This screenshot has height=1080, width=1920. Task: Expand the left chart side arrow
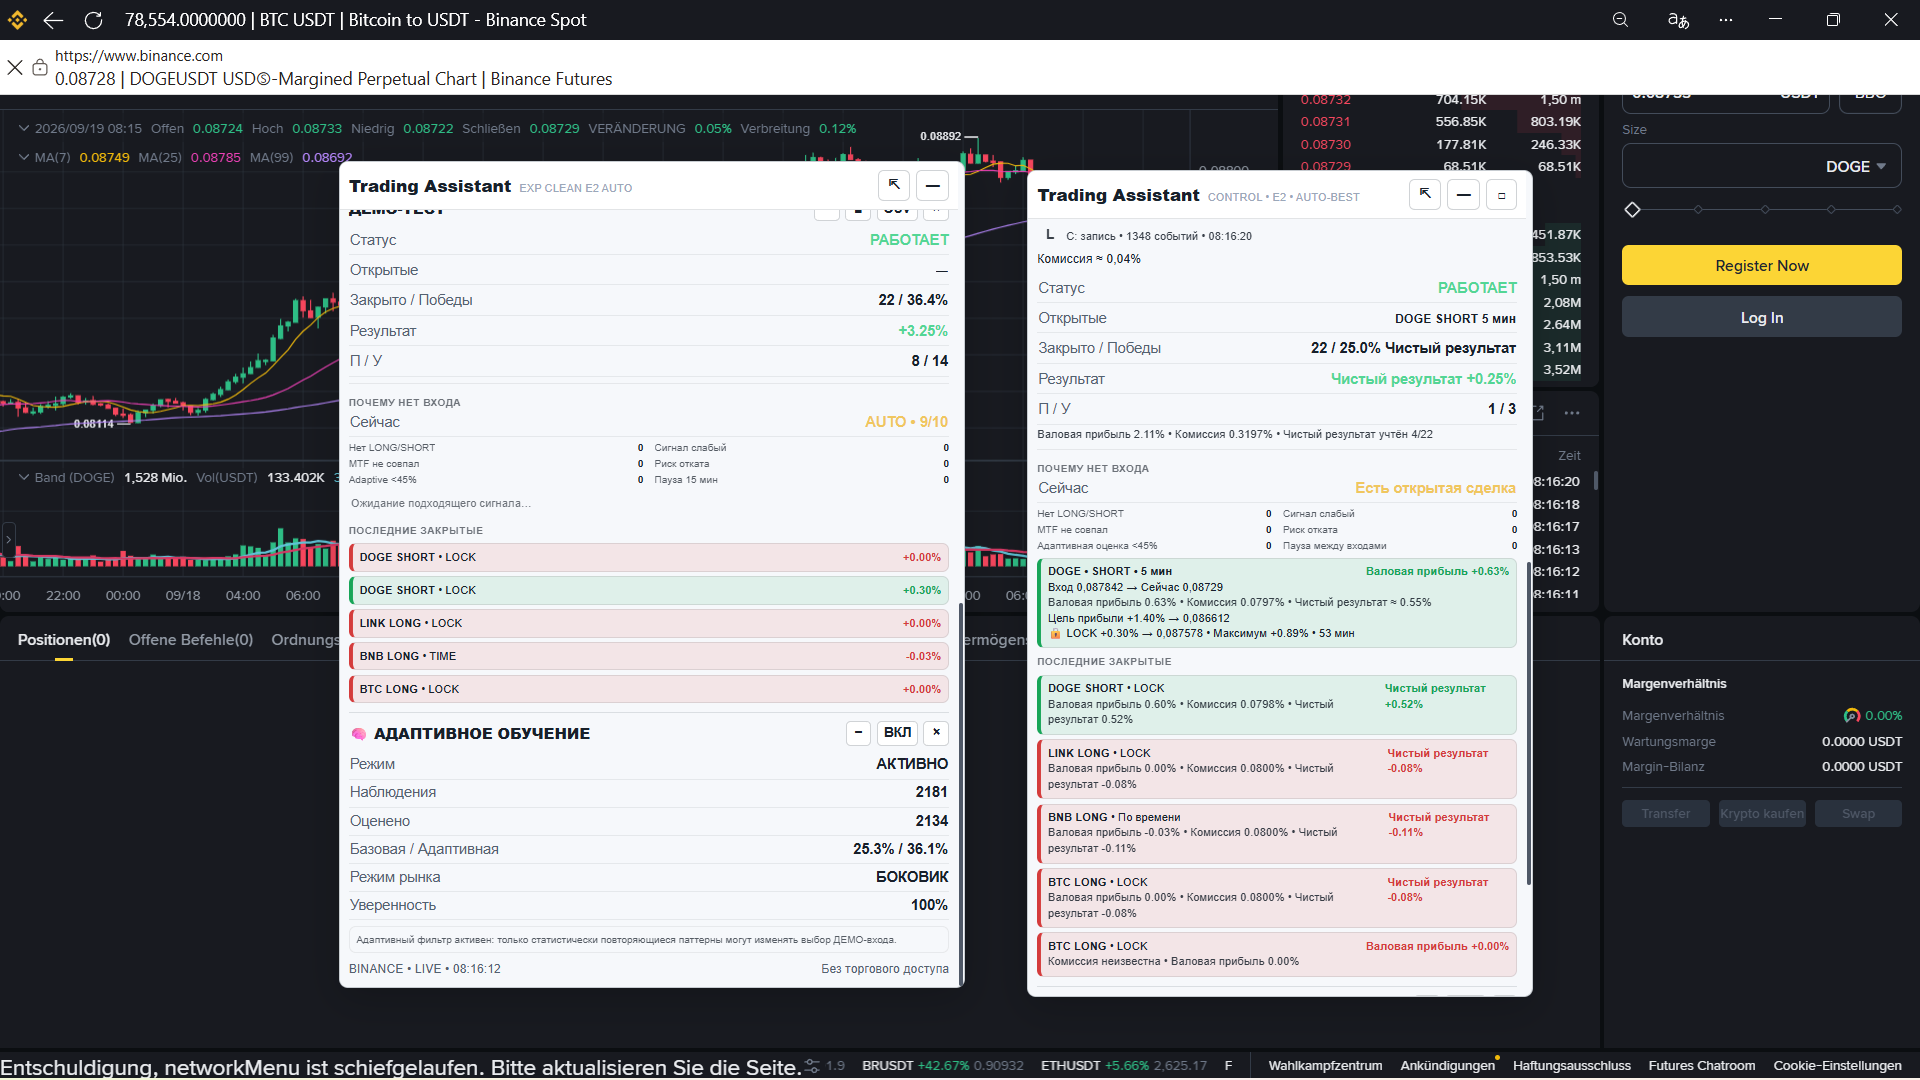[9, 539]
